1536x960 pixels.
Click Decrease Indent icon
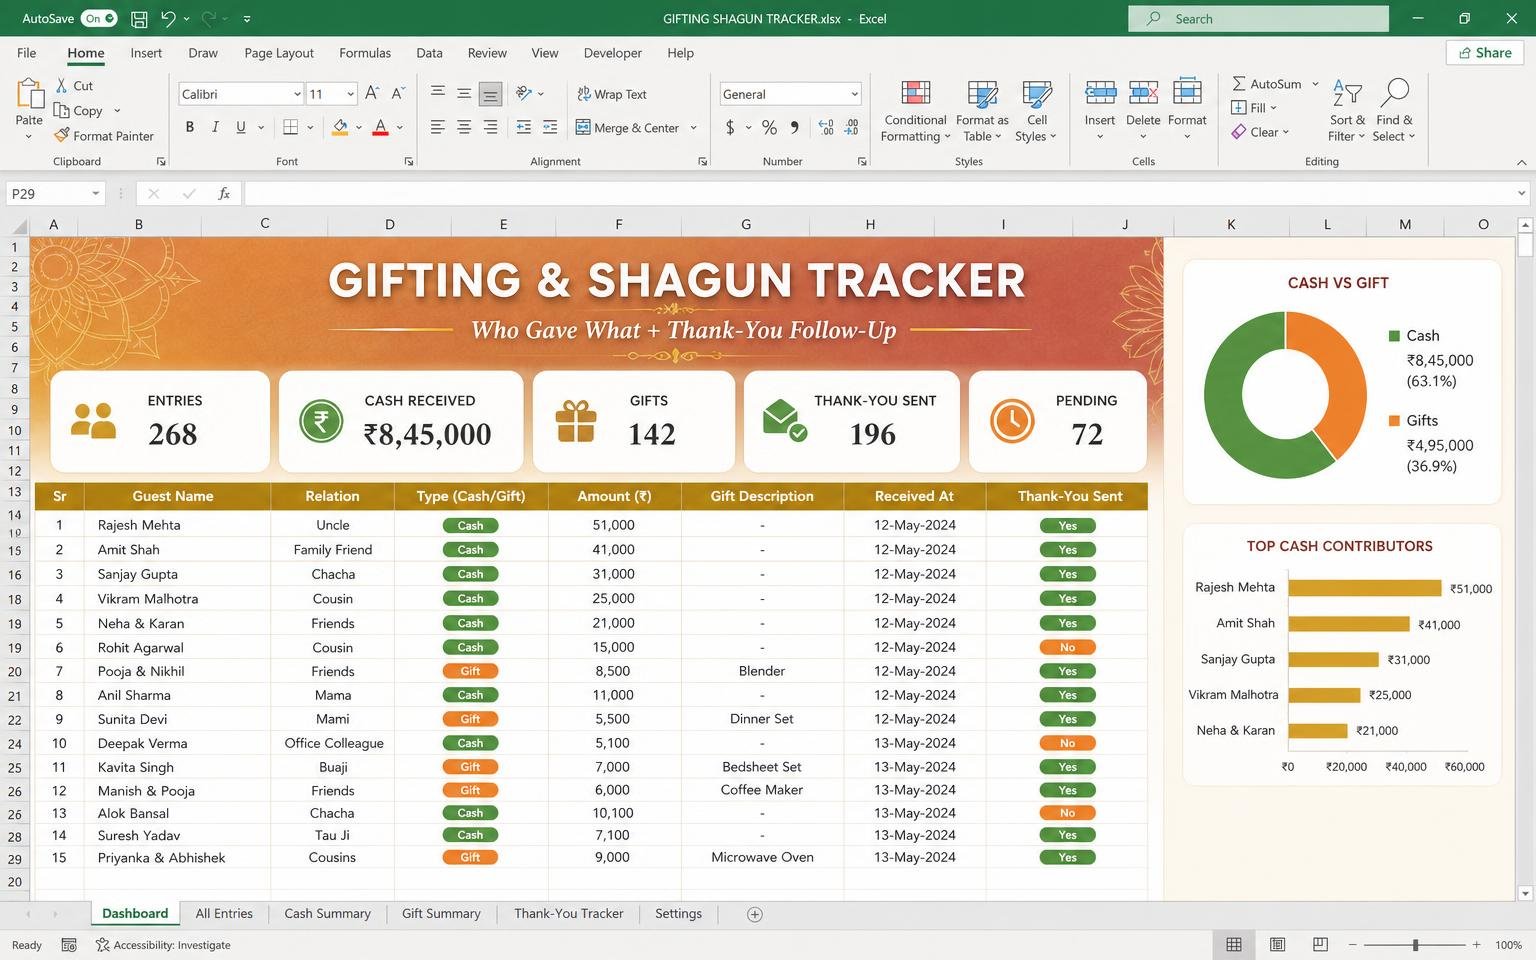[524, 127]
